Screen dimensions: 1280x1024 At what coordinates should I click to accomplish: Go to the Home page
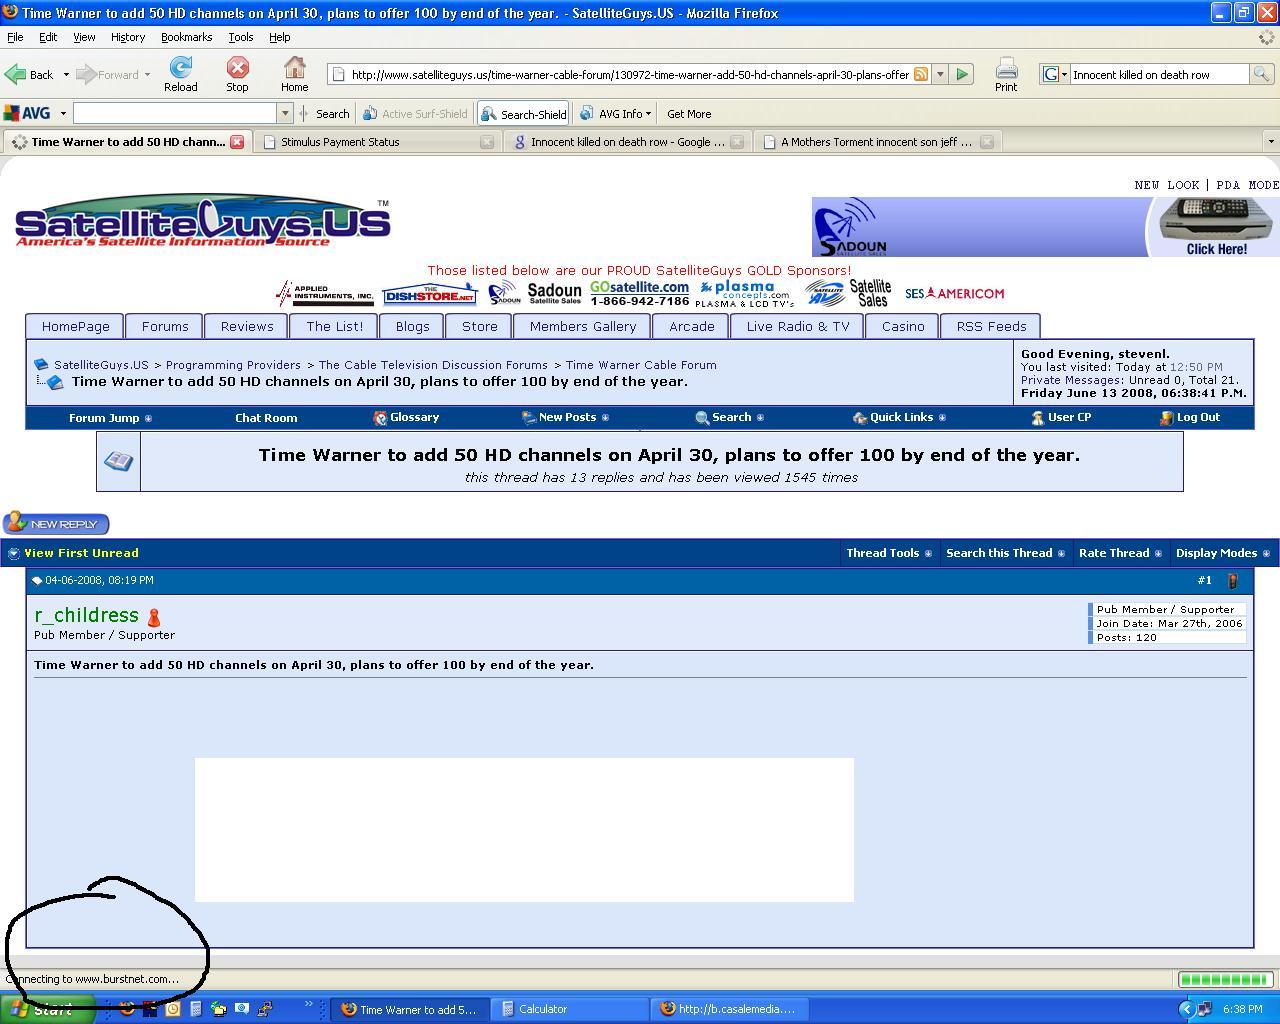click(x=294, y=74)
